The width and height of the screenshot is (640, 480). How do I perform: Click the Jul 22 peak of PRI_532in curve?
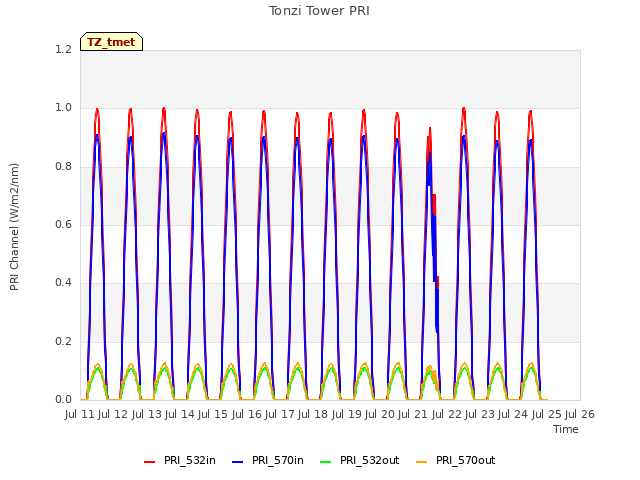pos(464,109)
